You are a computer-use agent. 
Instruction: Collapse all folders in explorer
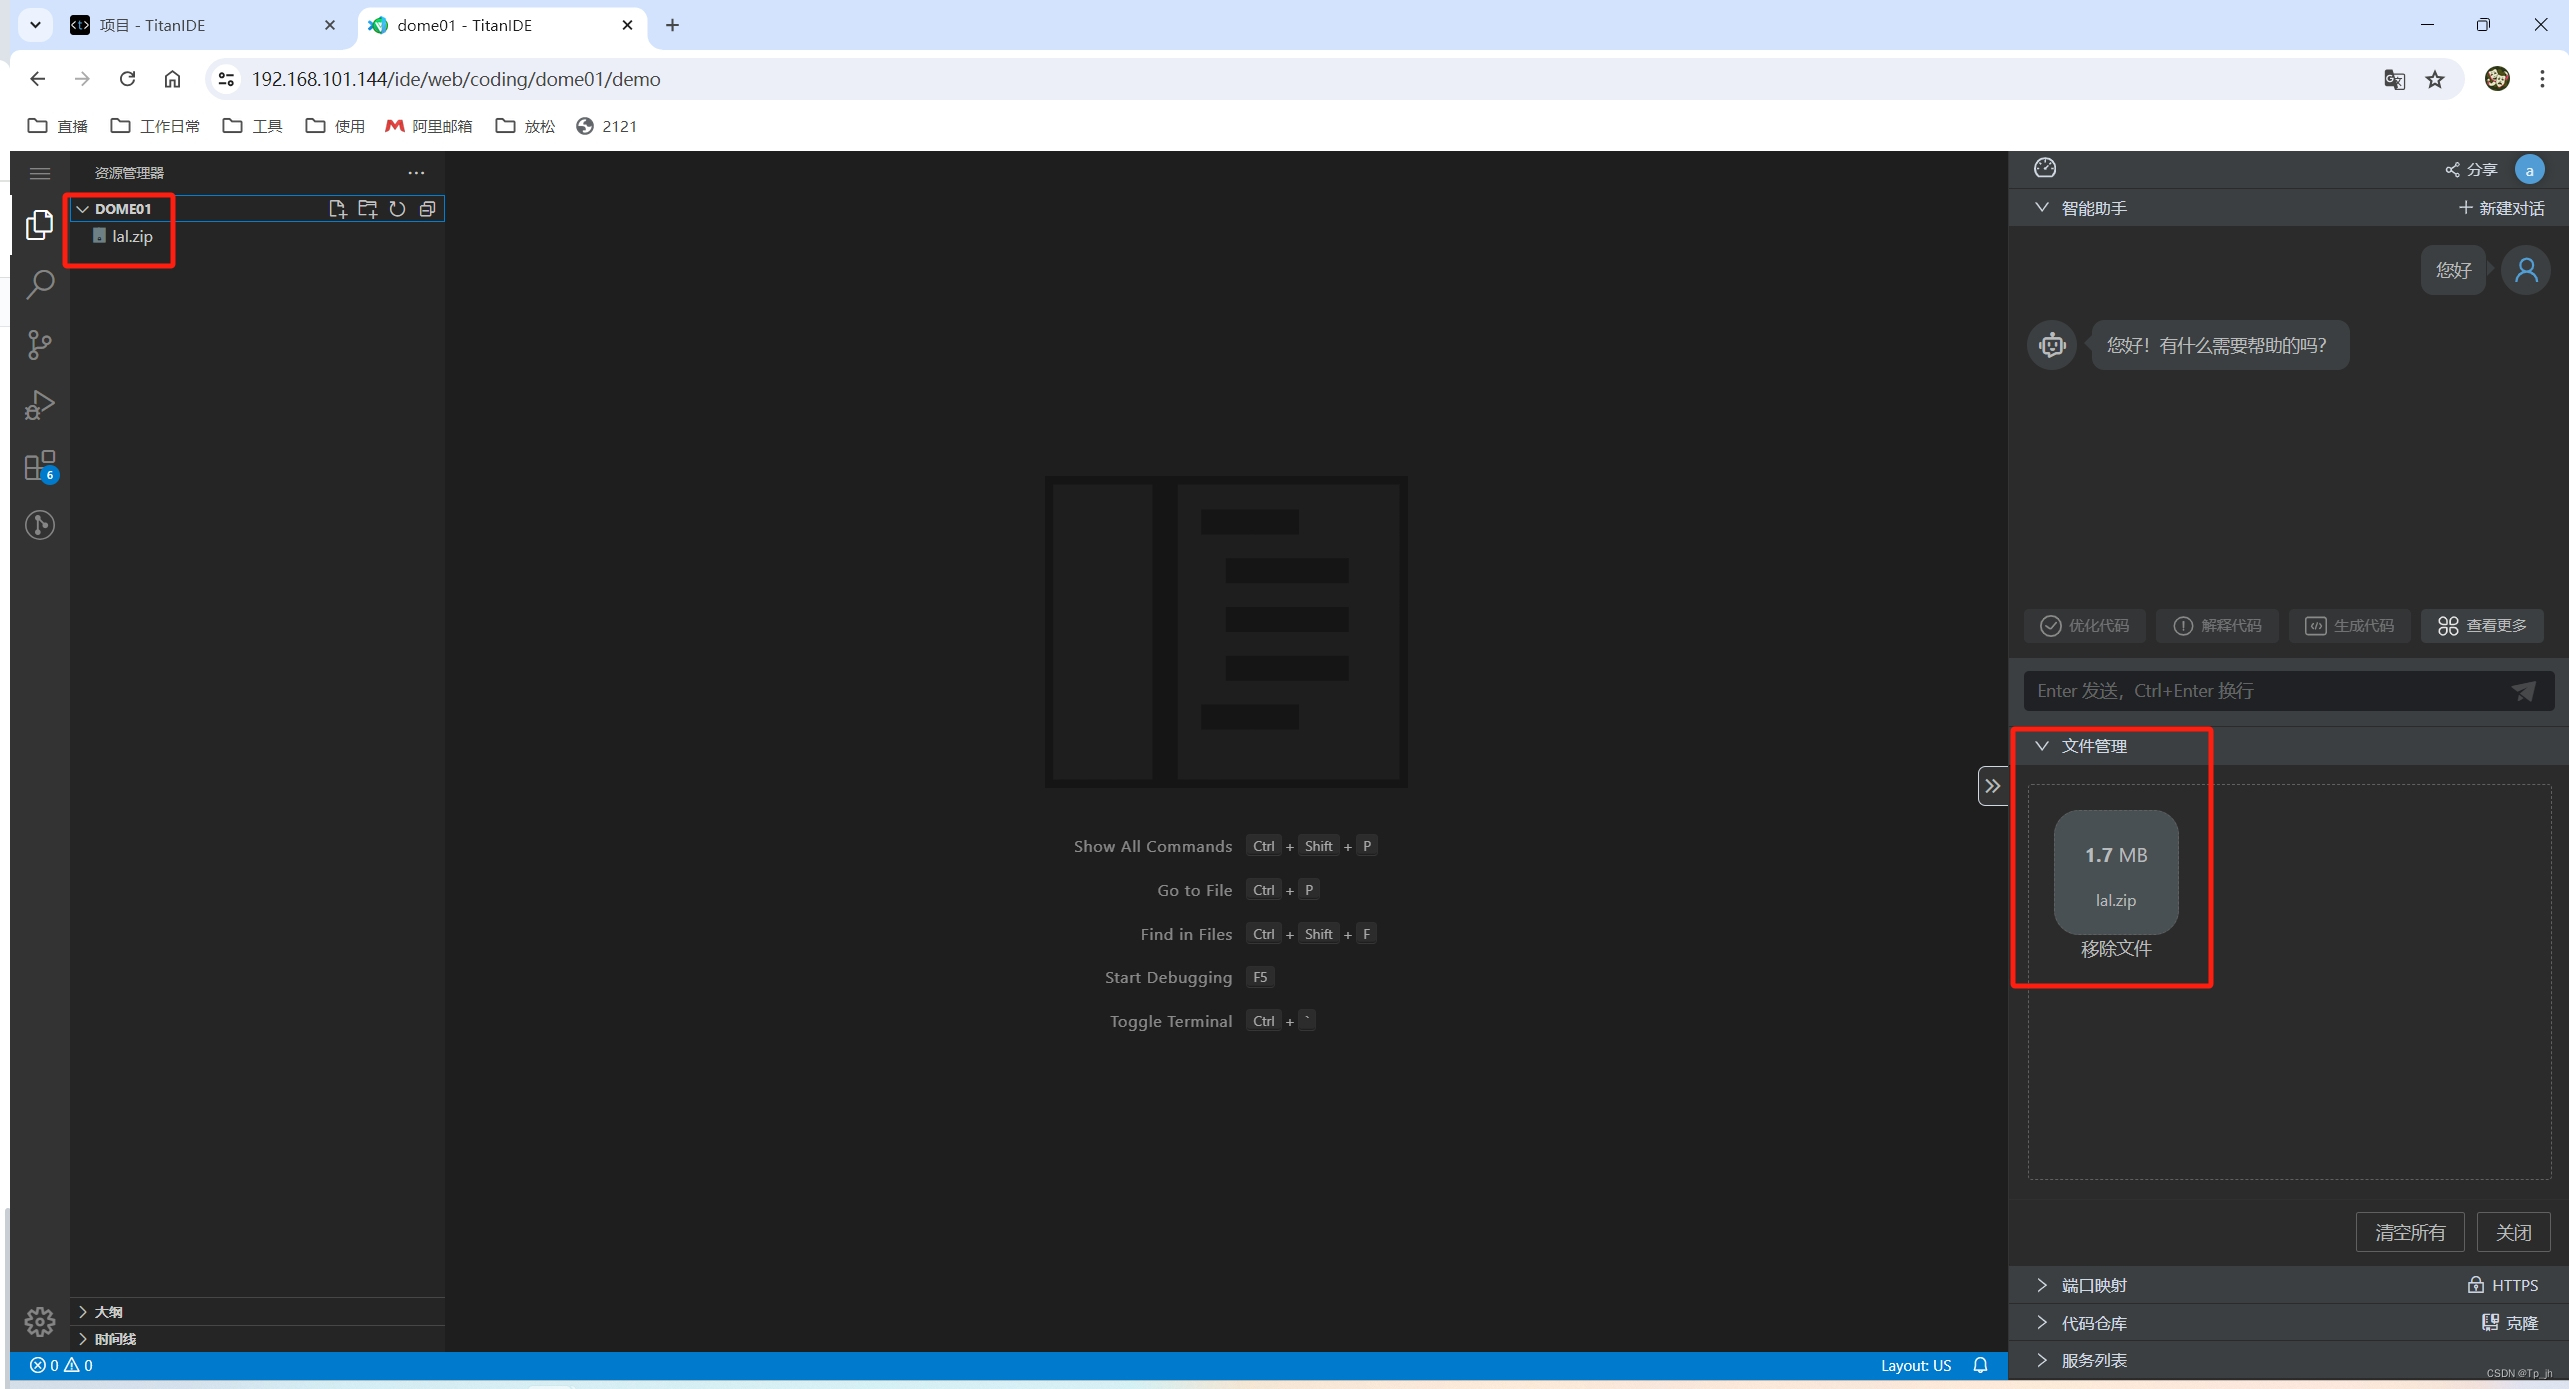pos(427,209)
